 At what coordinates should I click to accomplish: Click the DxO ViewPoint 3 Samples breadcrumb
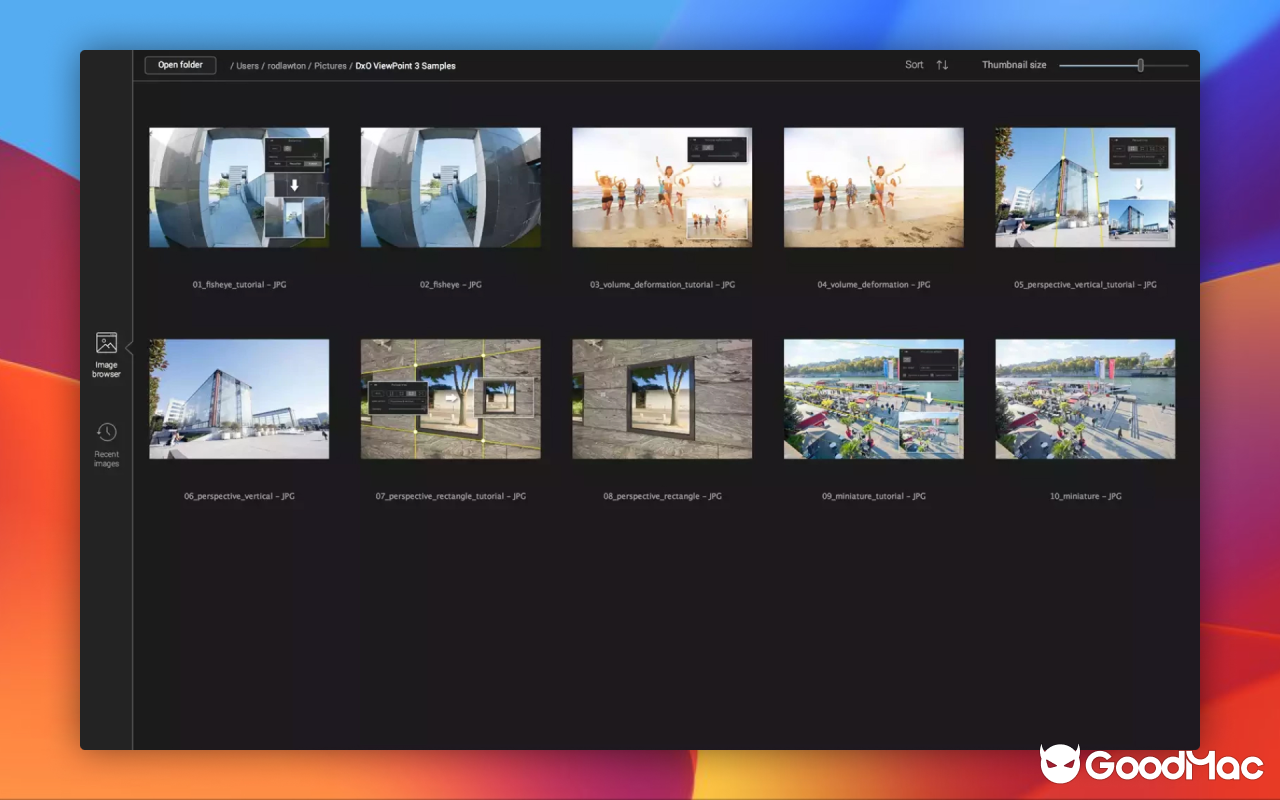pos(403,65)
